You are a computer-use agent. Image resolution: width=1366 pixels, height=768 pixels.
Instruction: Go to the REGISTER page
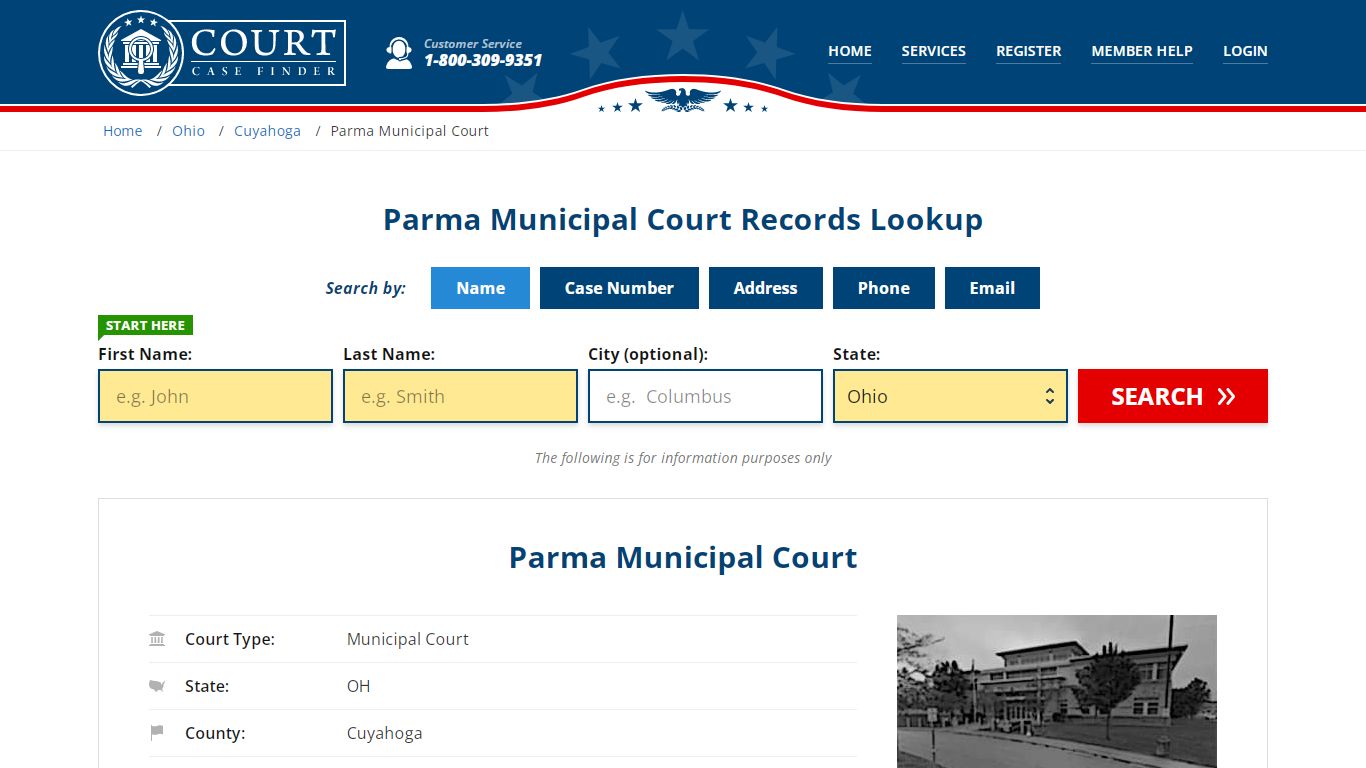point(1029,51)
